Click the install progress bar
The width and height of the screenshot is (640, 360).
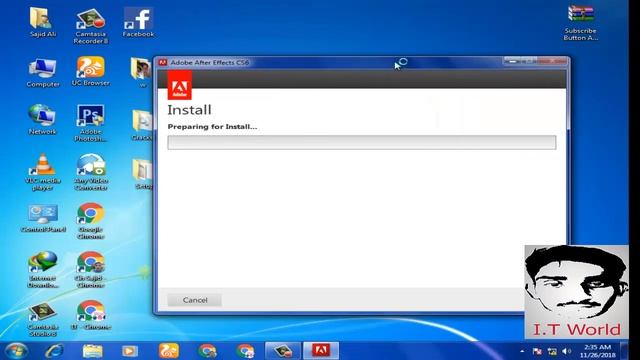[362, 142]
